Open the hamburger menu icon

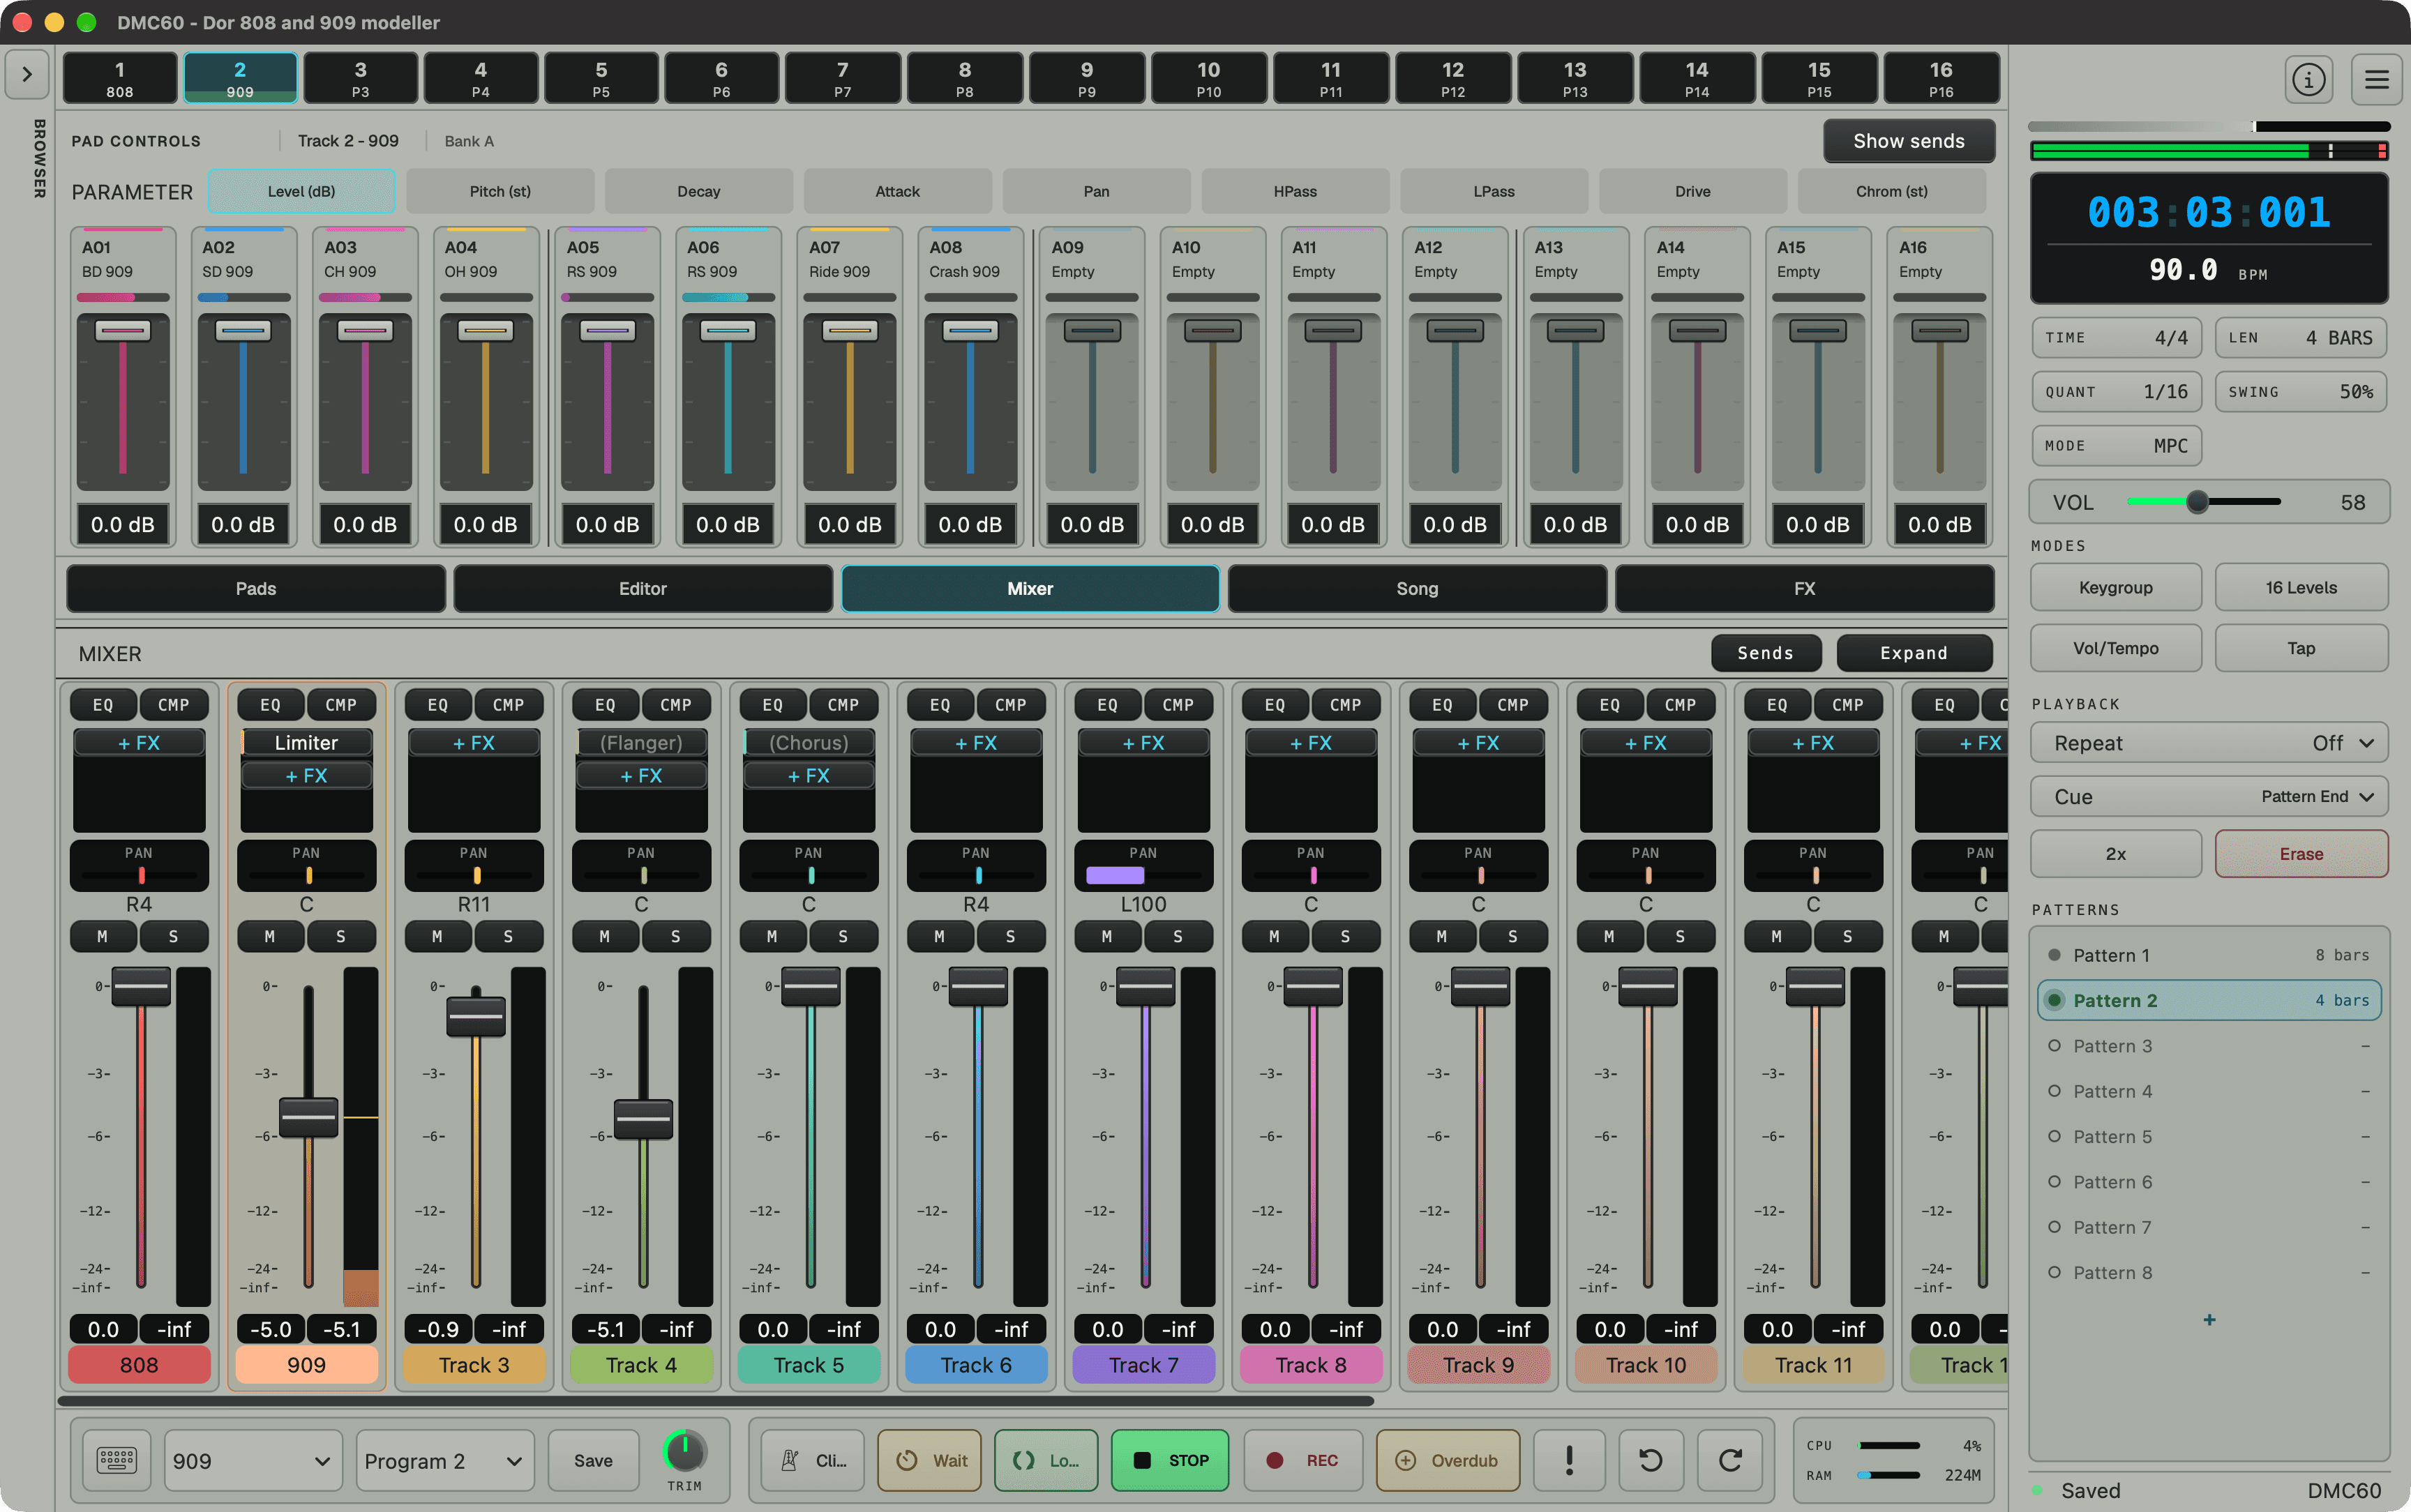coord(2376,79)
